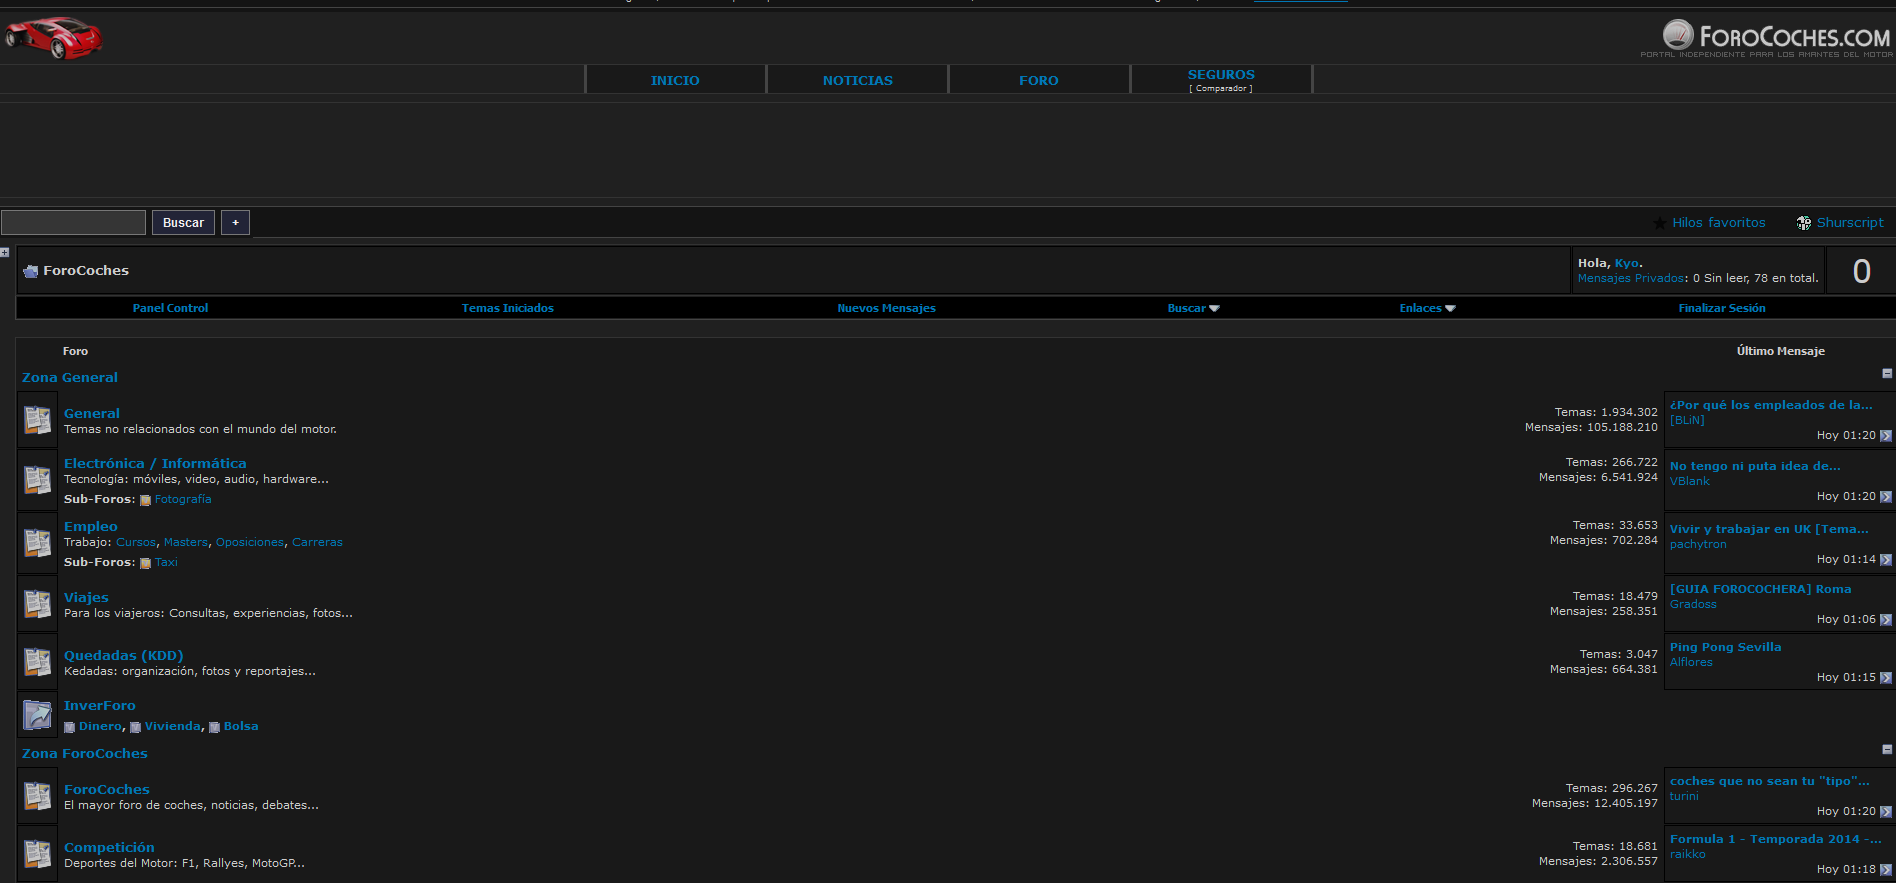Open the Zona ForoCoches category link
The width and height of the screenshot is (1896, 883).
click(85, 754)
